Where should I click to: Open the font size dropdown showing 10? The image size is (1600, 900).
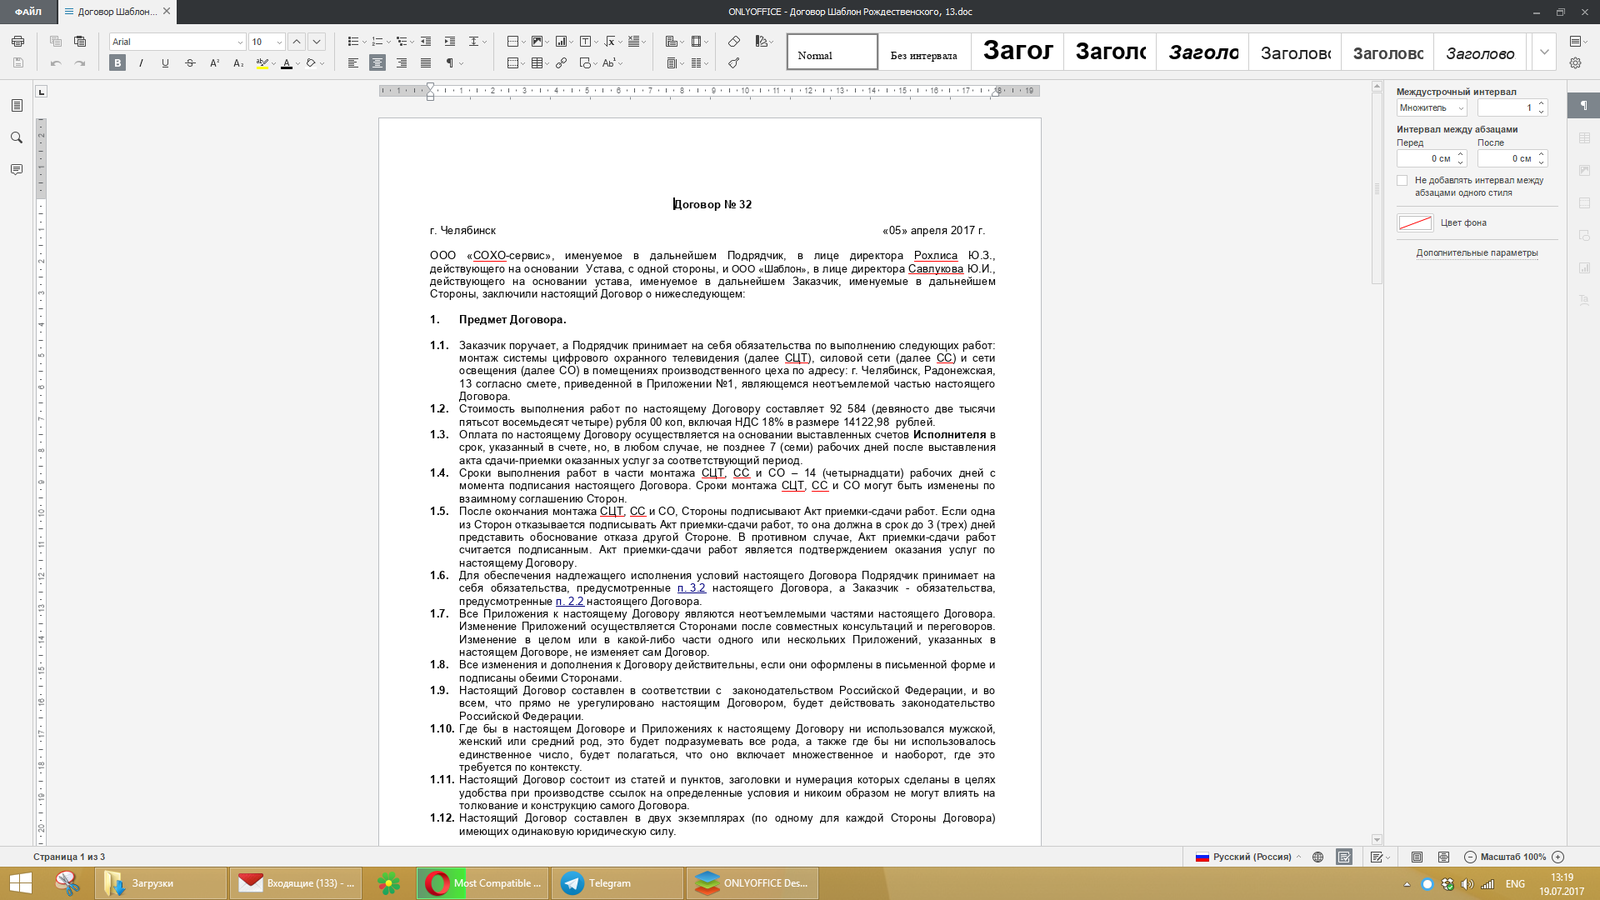pyautogui.click(x=279, y=42)
